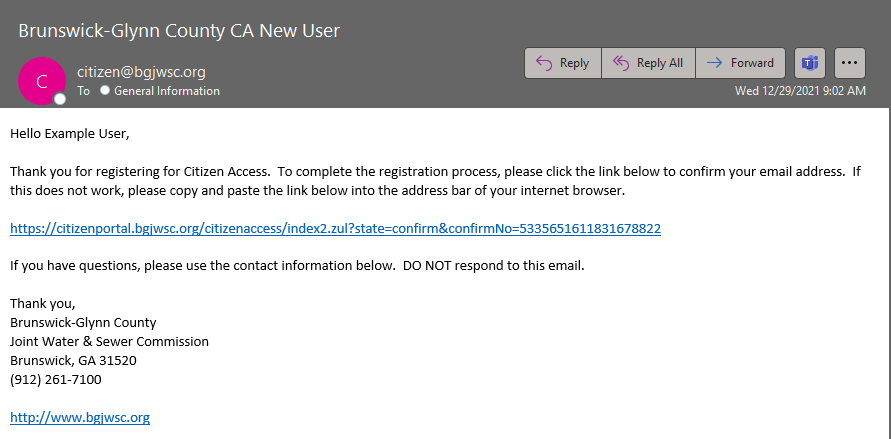
Task: Open the more actions ellipsis menu
Action: (850, 63)
